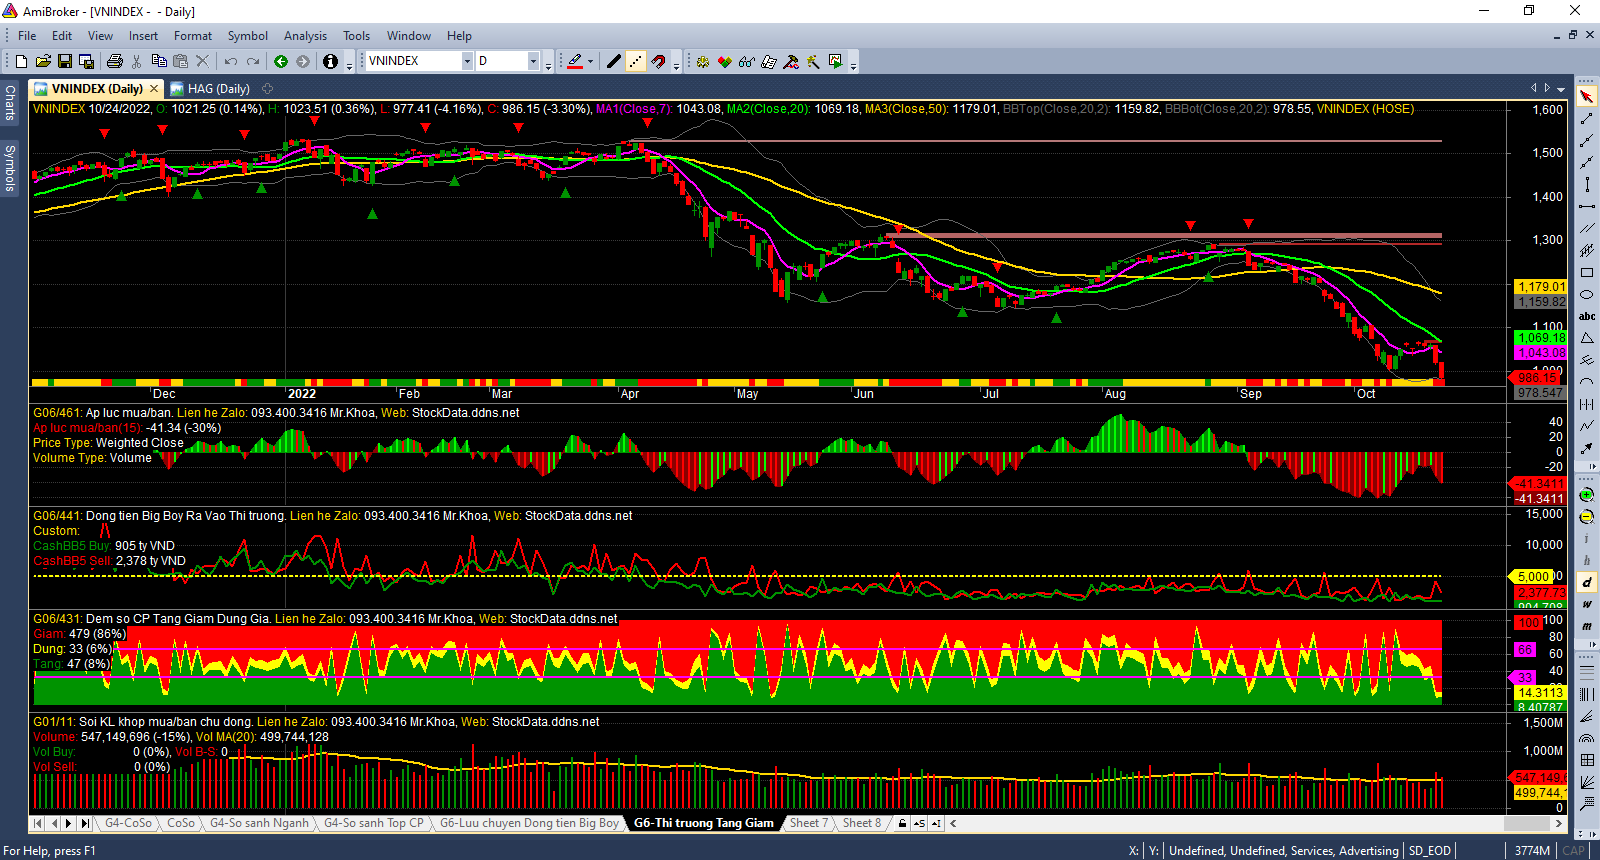Select the horizontal Fibonacci retracement lines tool

(1587, 672)
